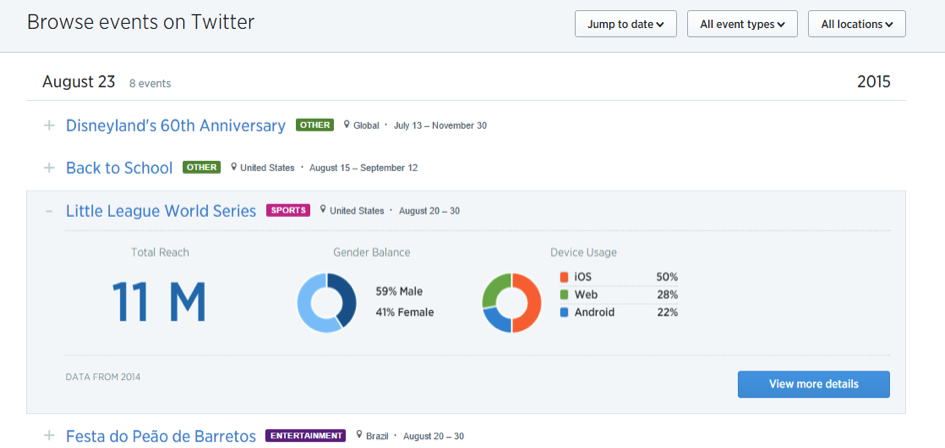
Task: Click the orange iOS legend swatch
Action: [565, 277]
